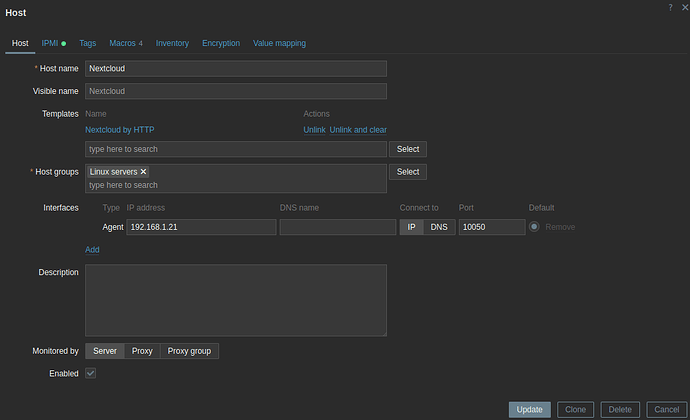Screen dimensions: 690x420
Task: Set Monitored by Proxy
Action: point(142,351)
